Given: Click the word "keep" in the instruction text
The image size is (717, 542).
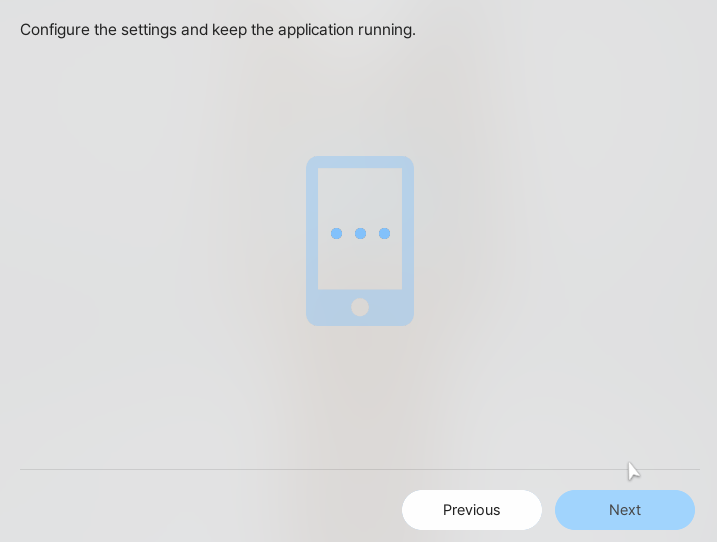Looking at the screenshot, I should [x=229, y=30].
